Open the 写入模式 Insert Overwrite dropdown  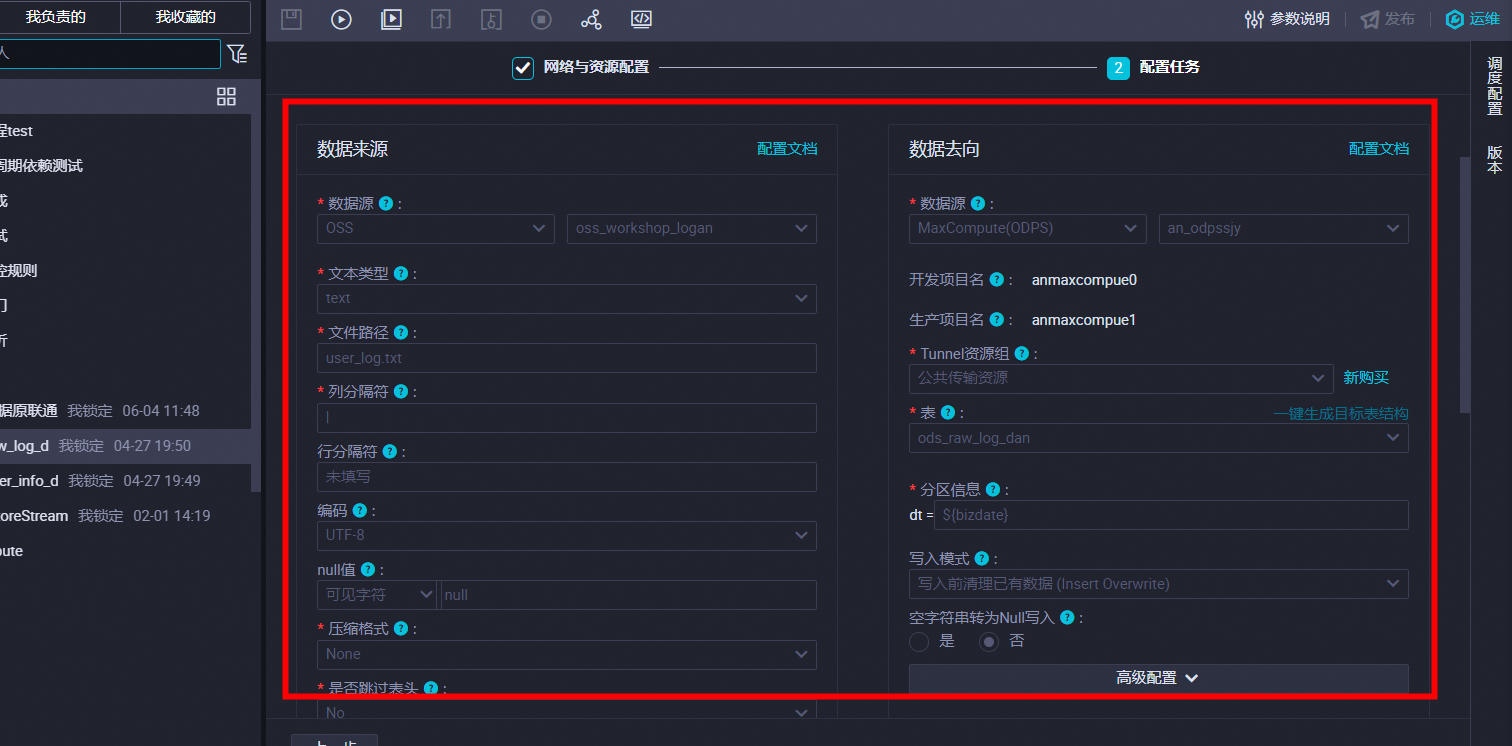pos(1159,584)
